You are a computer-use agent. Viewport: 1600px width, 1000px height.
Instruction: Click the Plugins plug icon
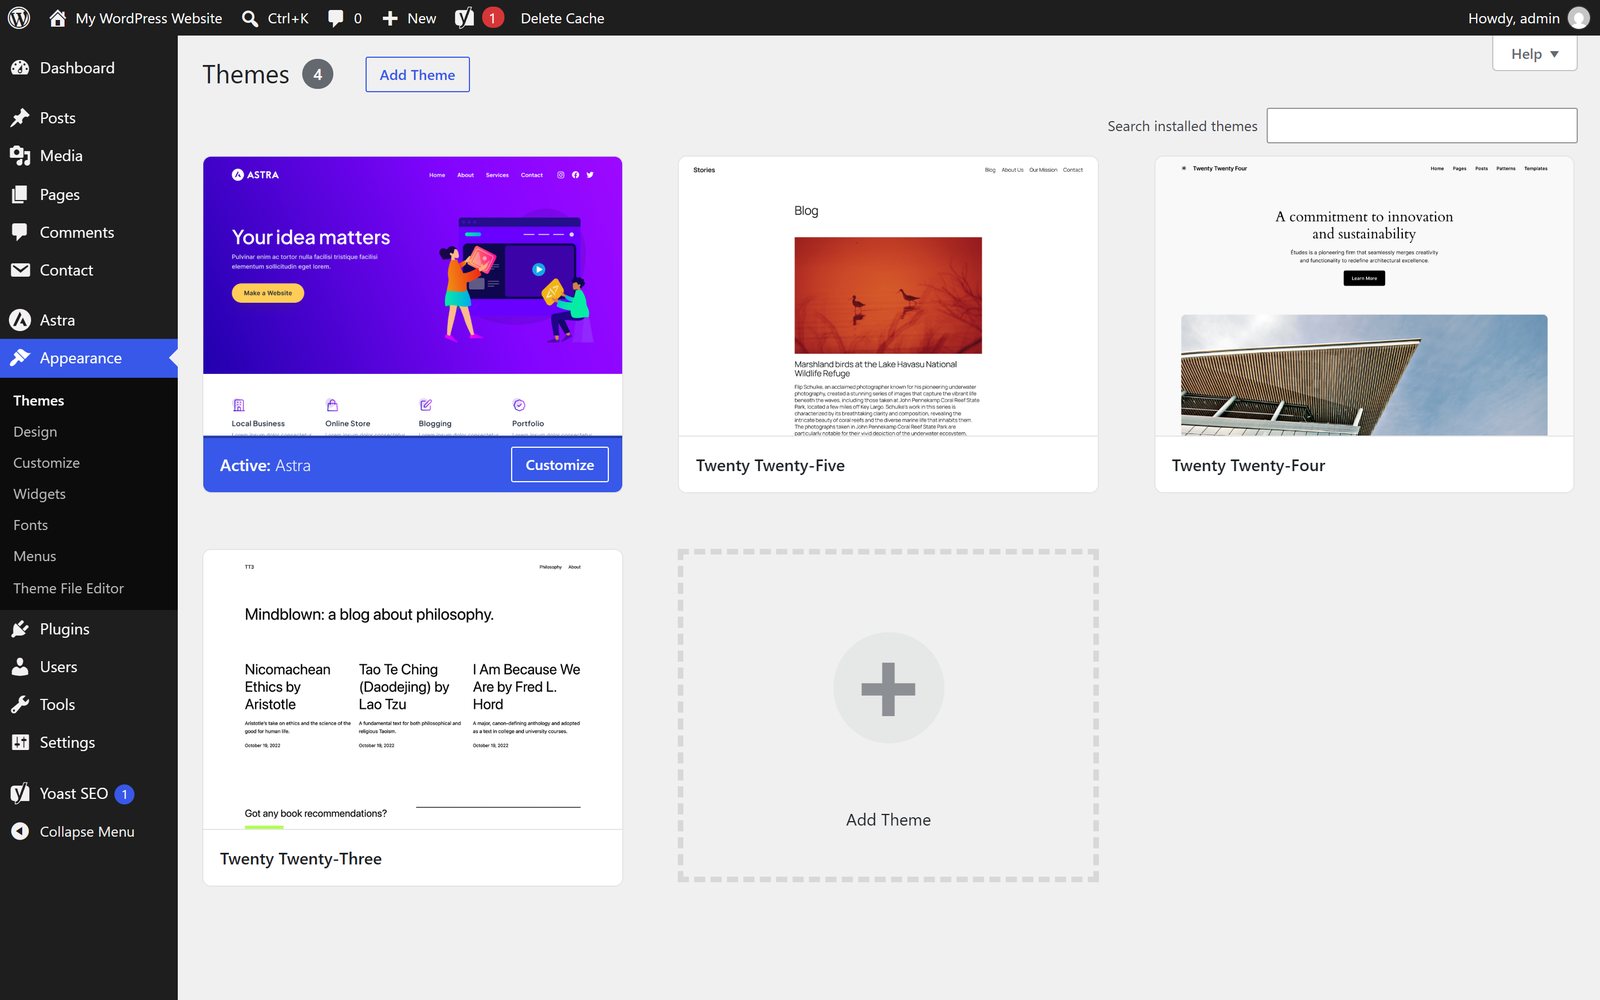coord(20,629)
